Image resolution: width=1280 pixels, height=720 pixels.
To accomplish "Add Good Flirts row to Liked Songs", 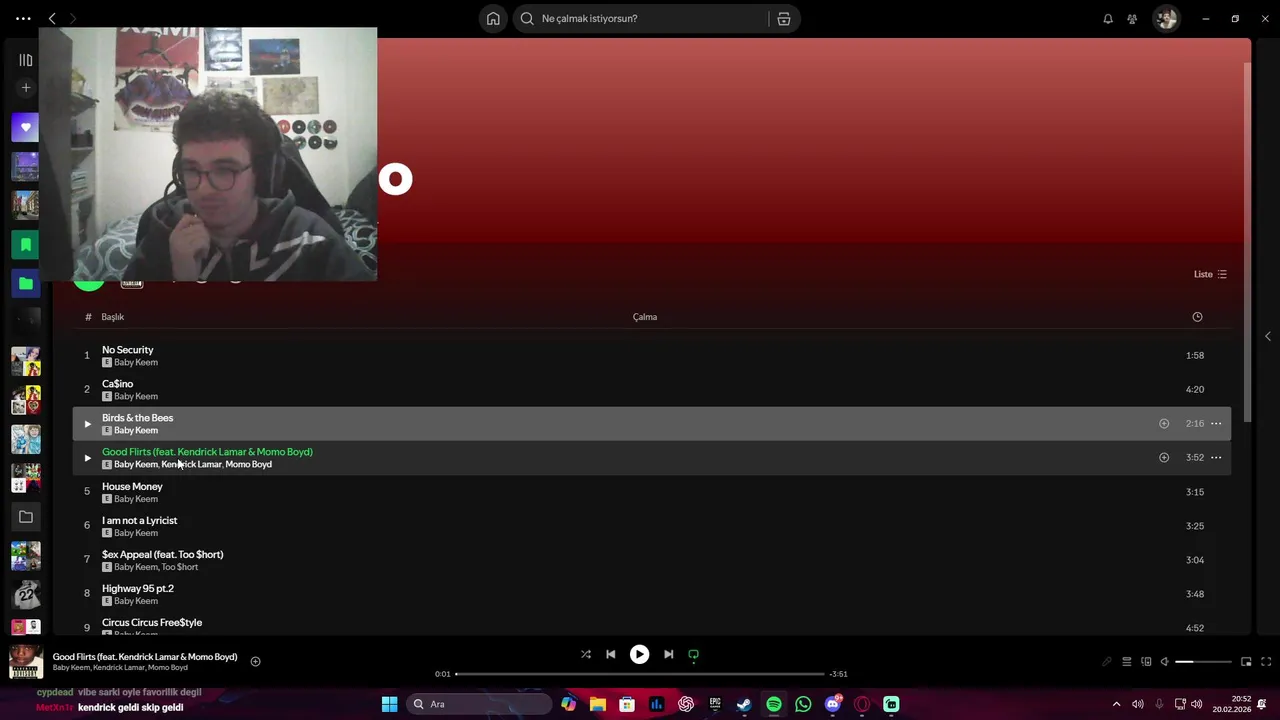I will [x=1164, y=458].
